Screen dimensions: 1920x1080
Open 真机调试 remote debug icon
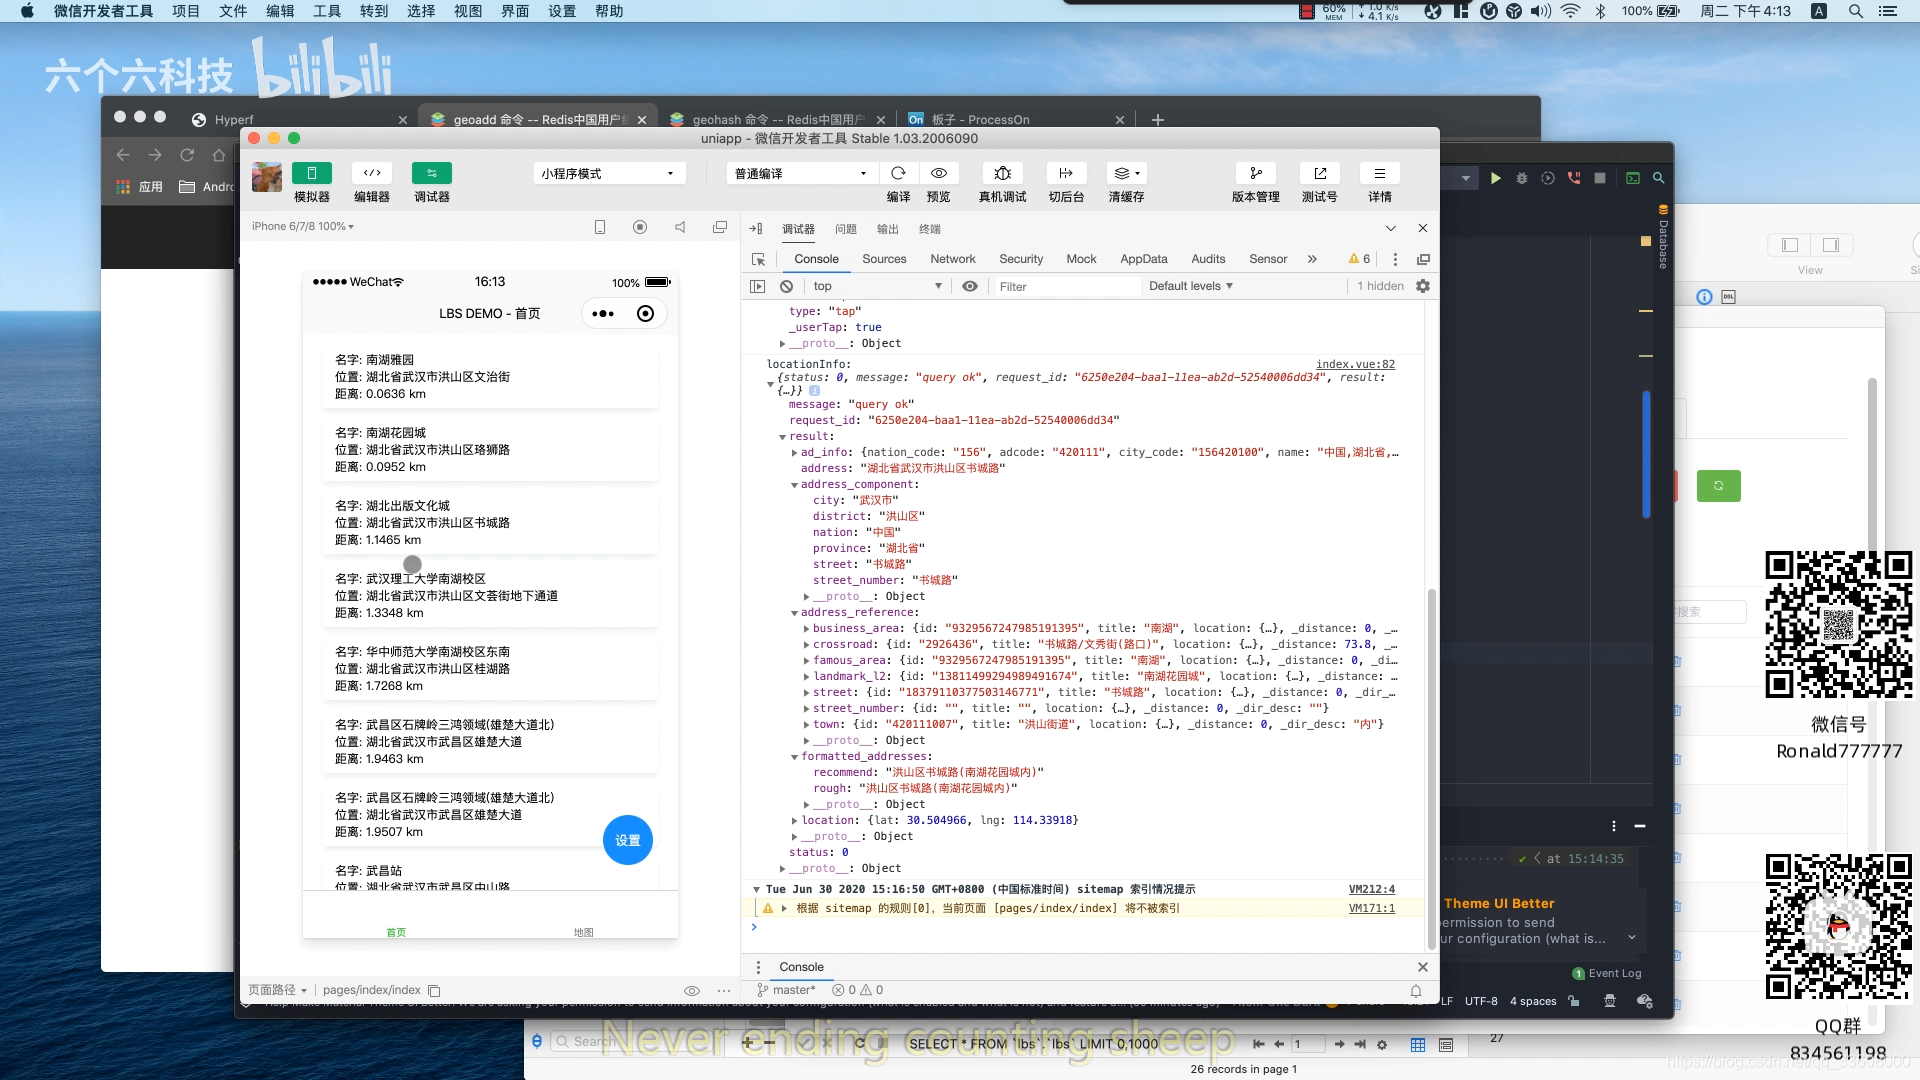[x=1002, y=173]
